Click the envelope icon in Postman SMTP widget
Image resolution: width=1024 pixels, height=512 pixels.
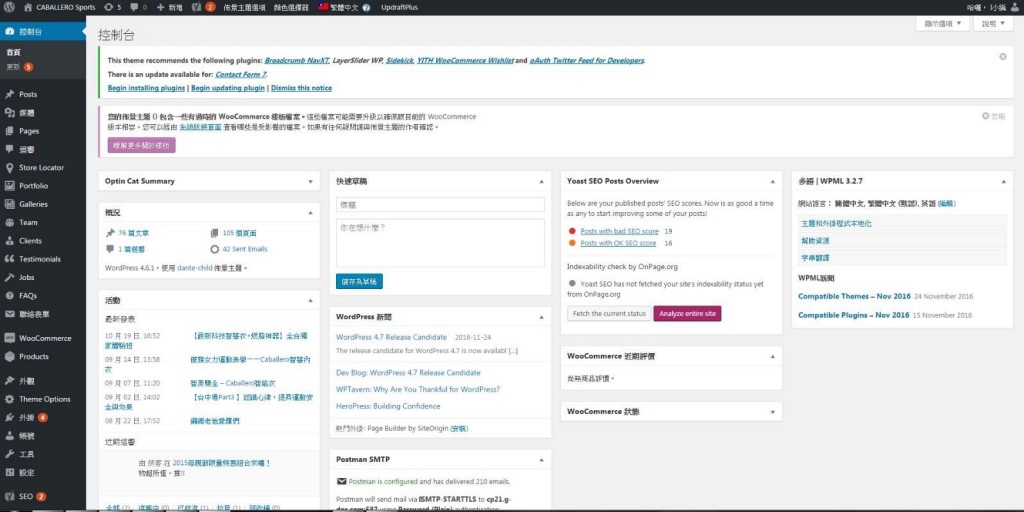(x=341, y=481)
